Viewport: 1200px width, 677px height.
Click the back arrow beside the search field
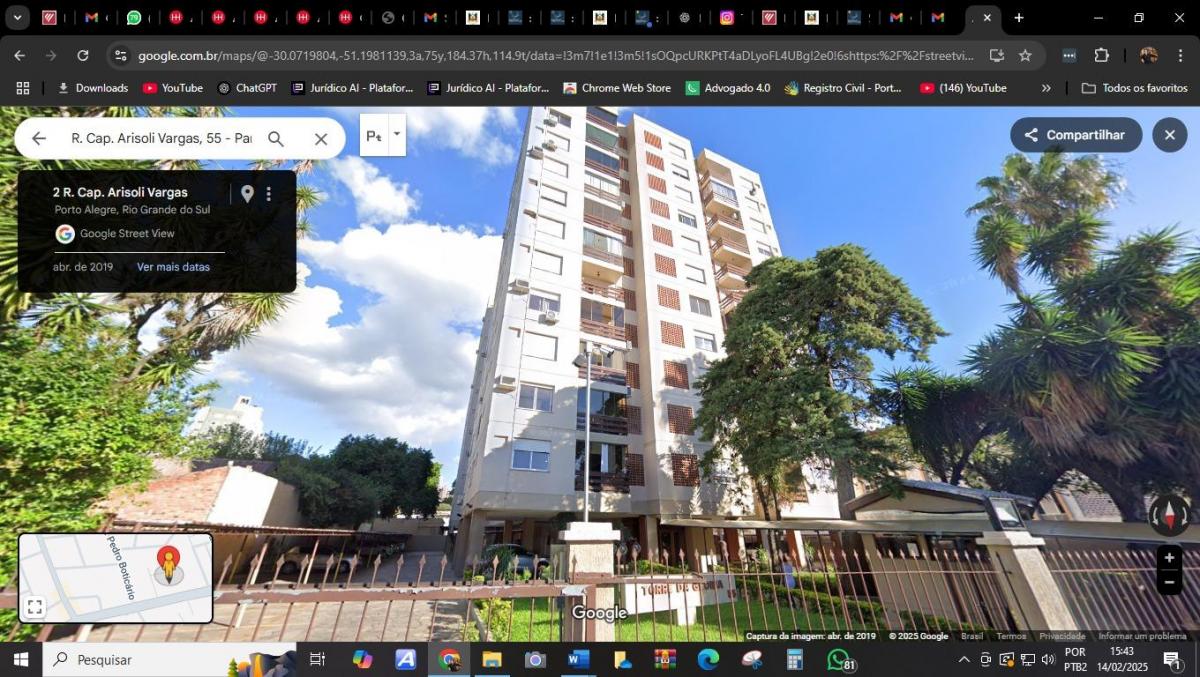(39, 138)
